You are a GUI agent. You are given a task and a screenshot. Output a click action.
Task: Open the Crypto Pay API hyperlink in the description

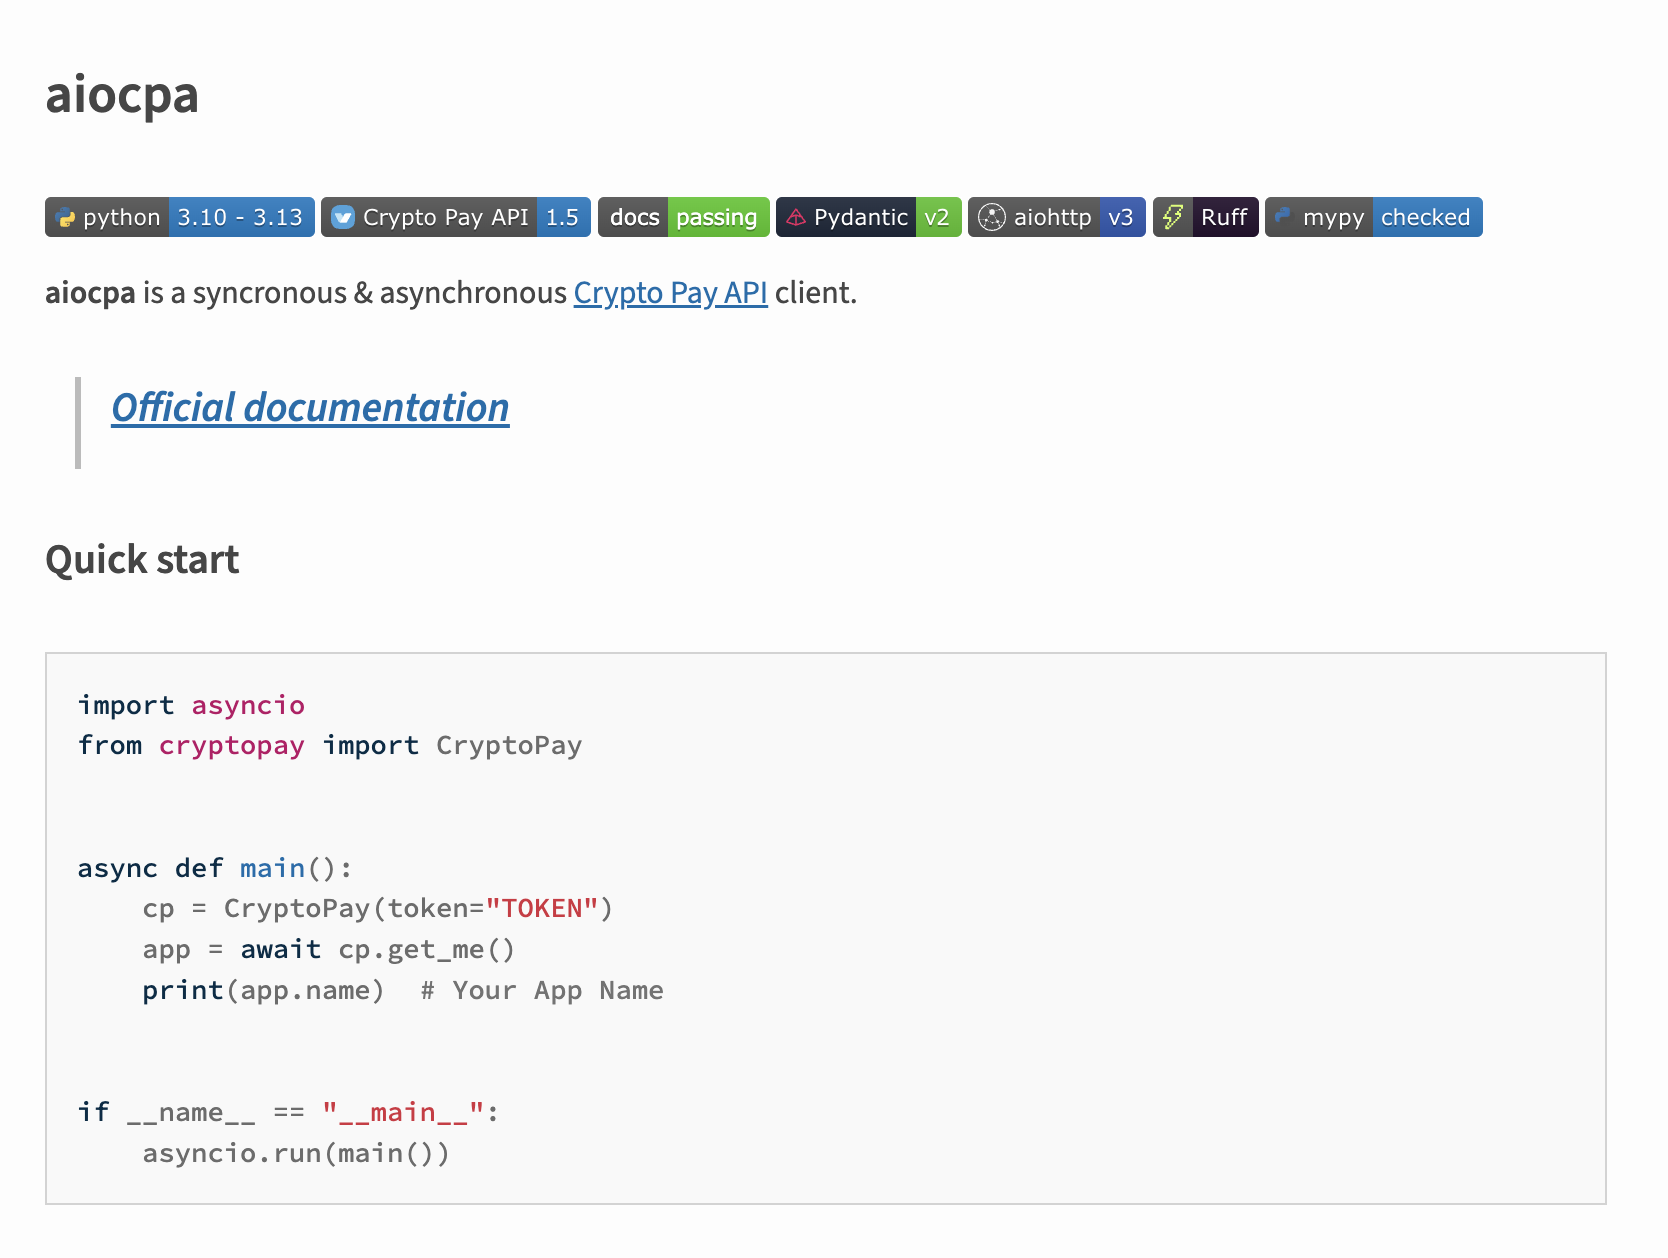point(670,293)
